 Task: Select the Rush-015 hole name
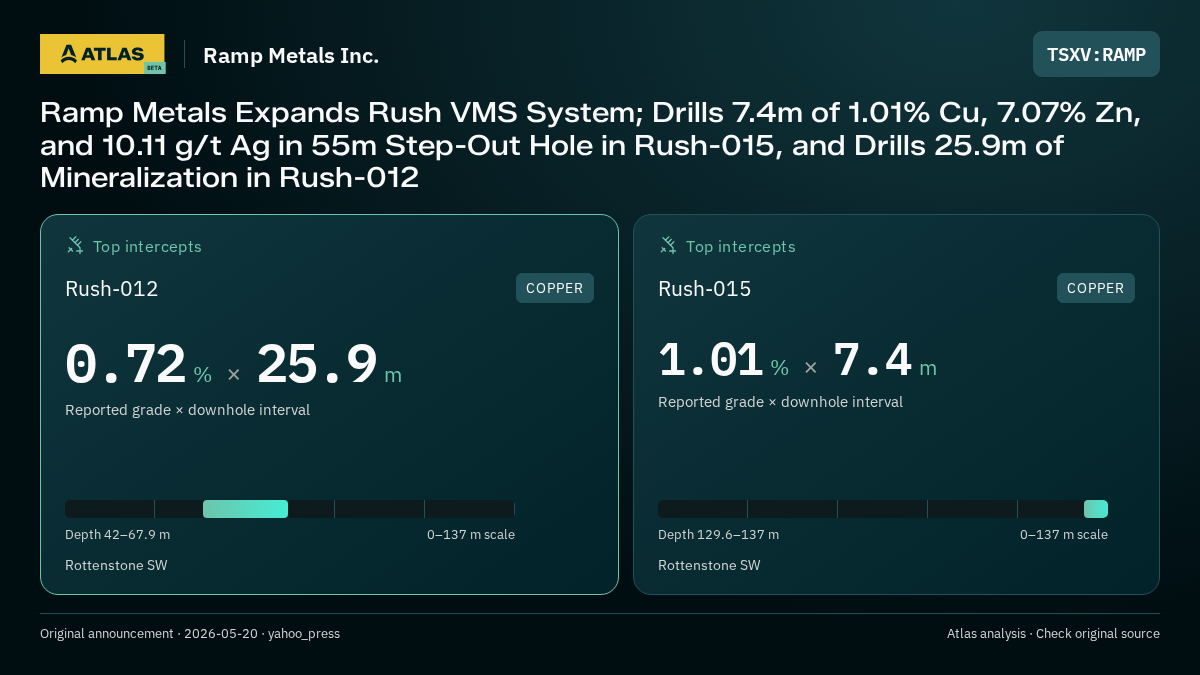(705, 289)
